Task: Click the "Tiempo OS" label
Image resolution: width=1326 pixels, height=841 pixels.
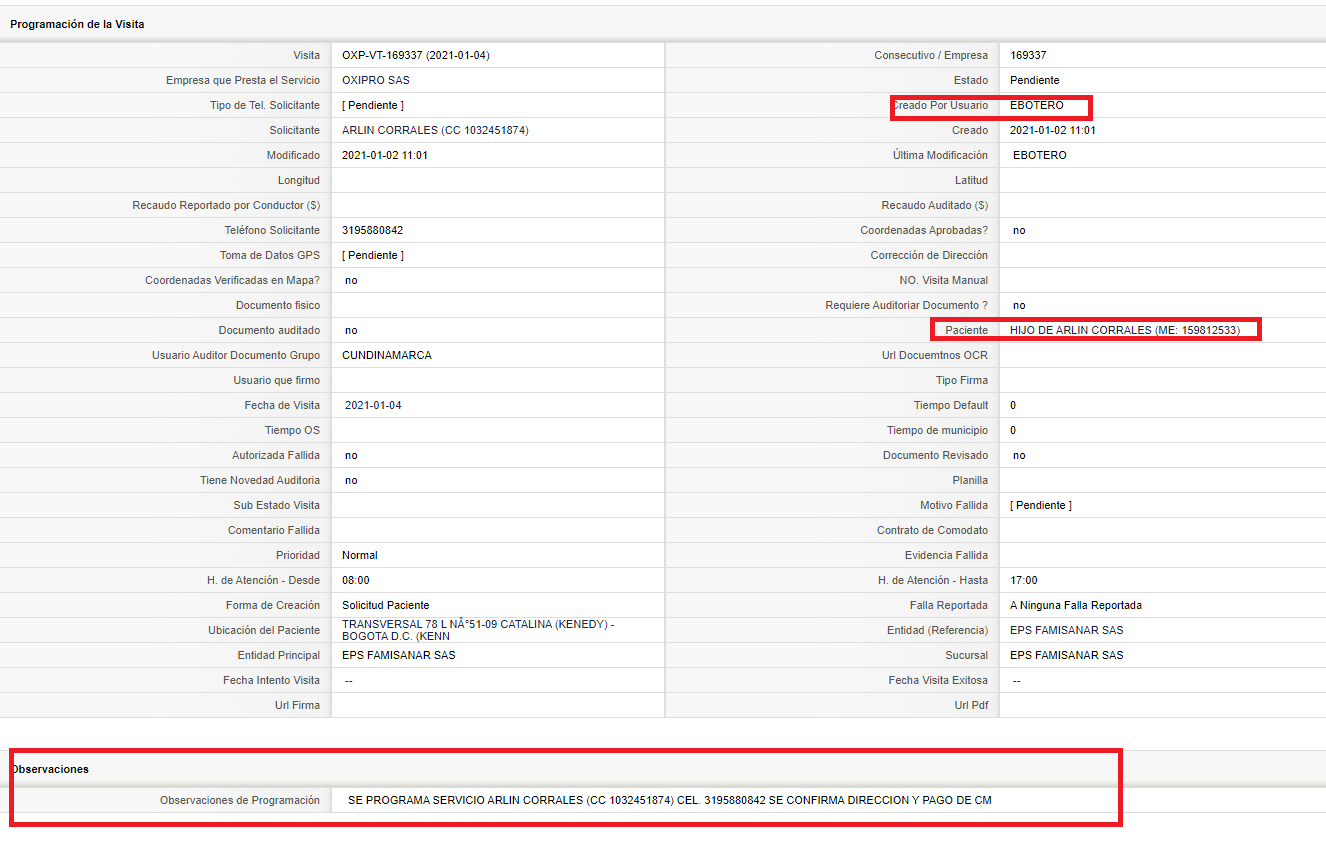Action: 292,430
